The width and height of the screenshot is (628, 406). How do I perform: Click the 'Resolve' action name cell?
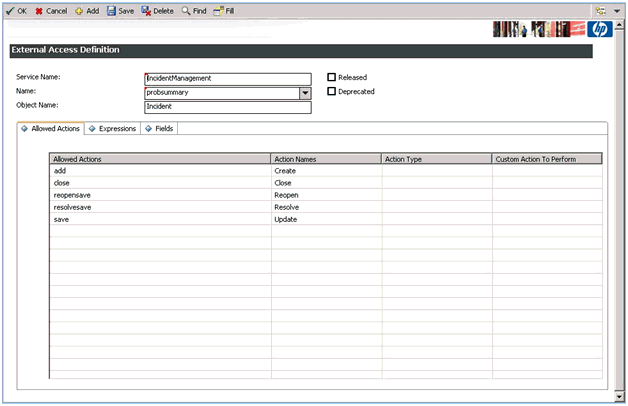326,207
